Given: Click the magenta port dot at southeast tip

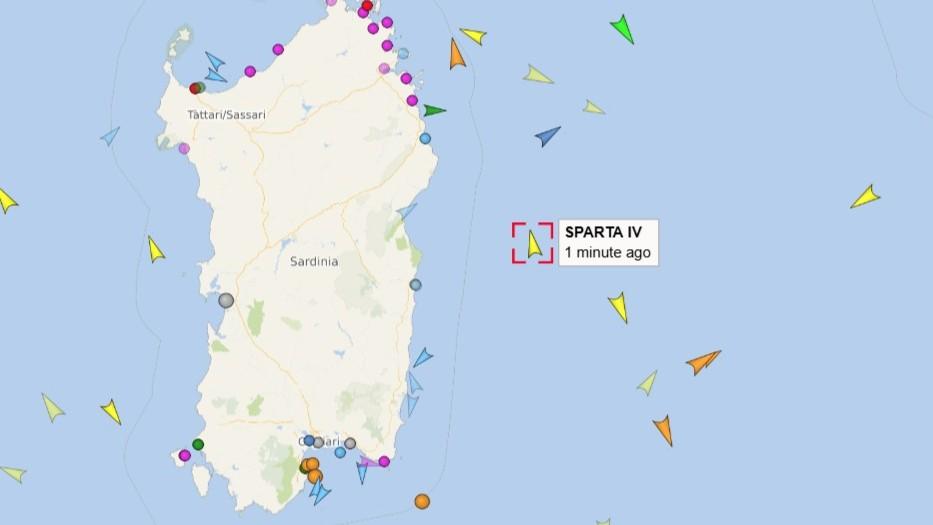Looking at the screenshot, I should [x=384, y=461].
